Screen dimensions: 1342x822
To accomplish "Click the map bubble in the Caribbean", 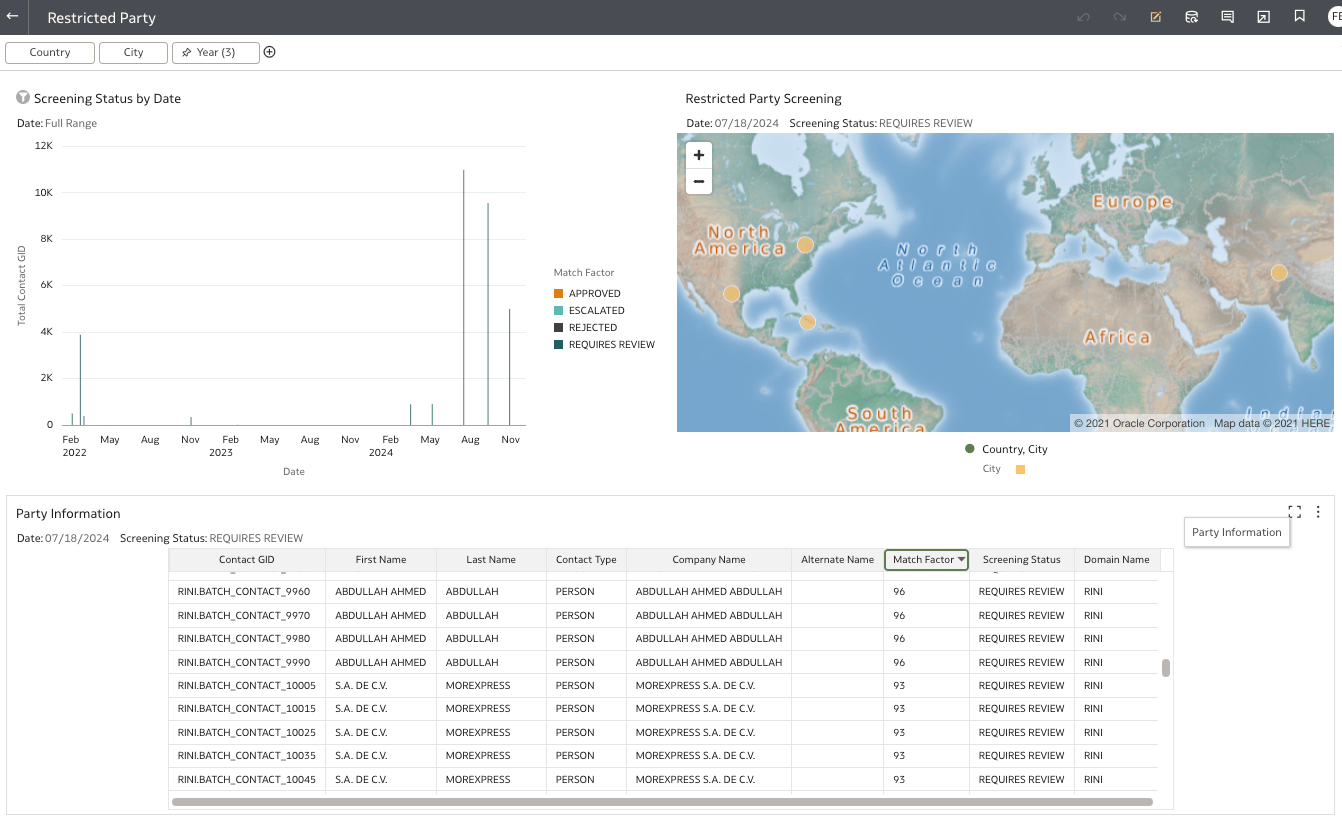I will 807,322.
